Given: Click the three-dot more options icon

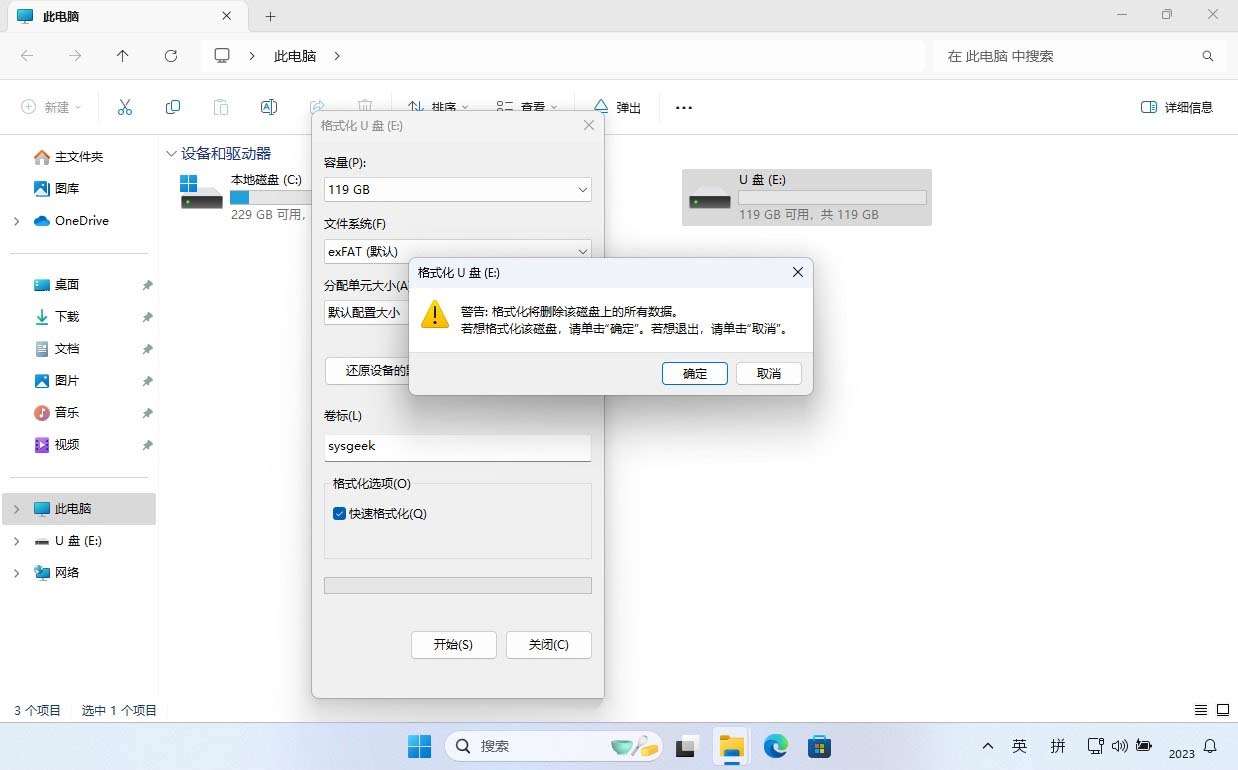Looking at the screenshot, I should pyautogui.click(x=684, y=108).
